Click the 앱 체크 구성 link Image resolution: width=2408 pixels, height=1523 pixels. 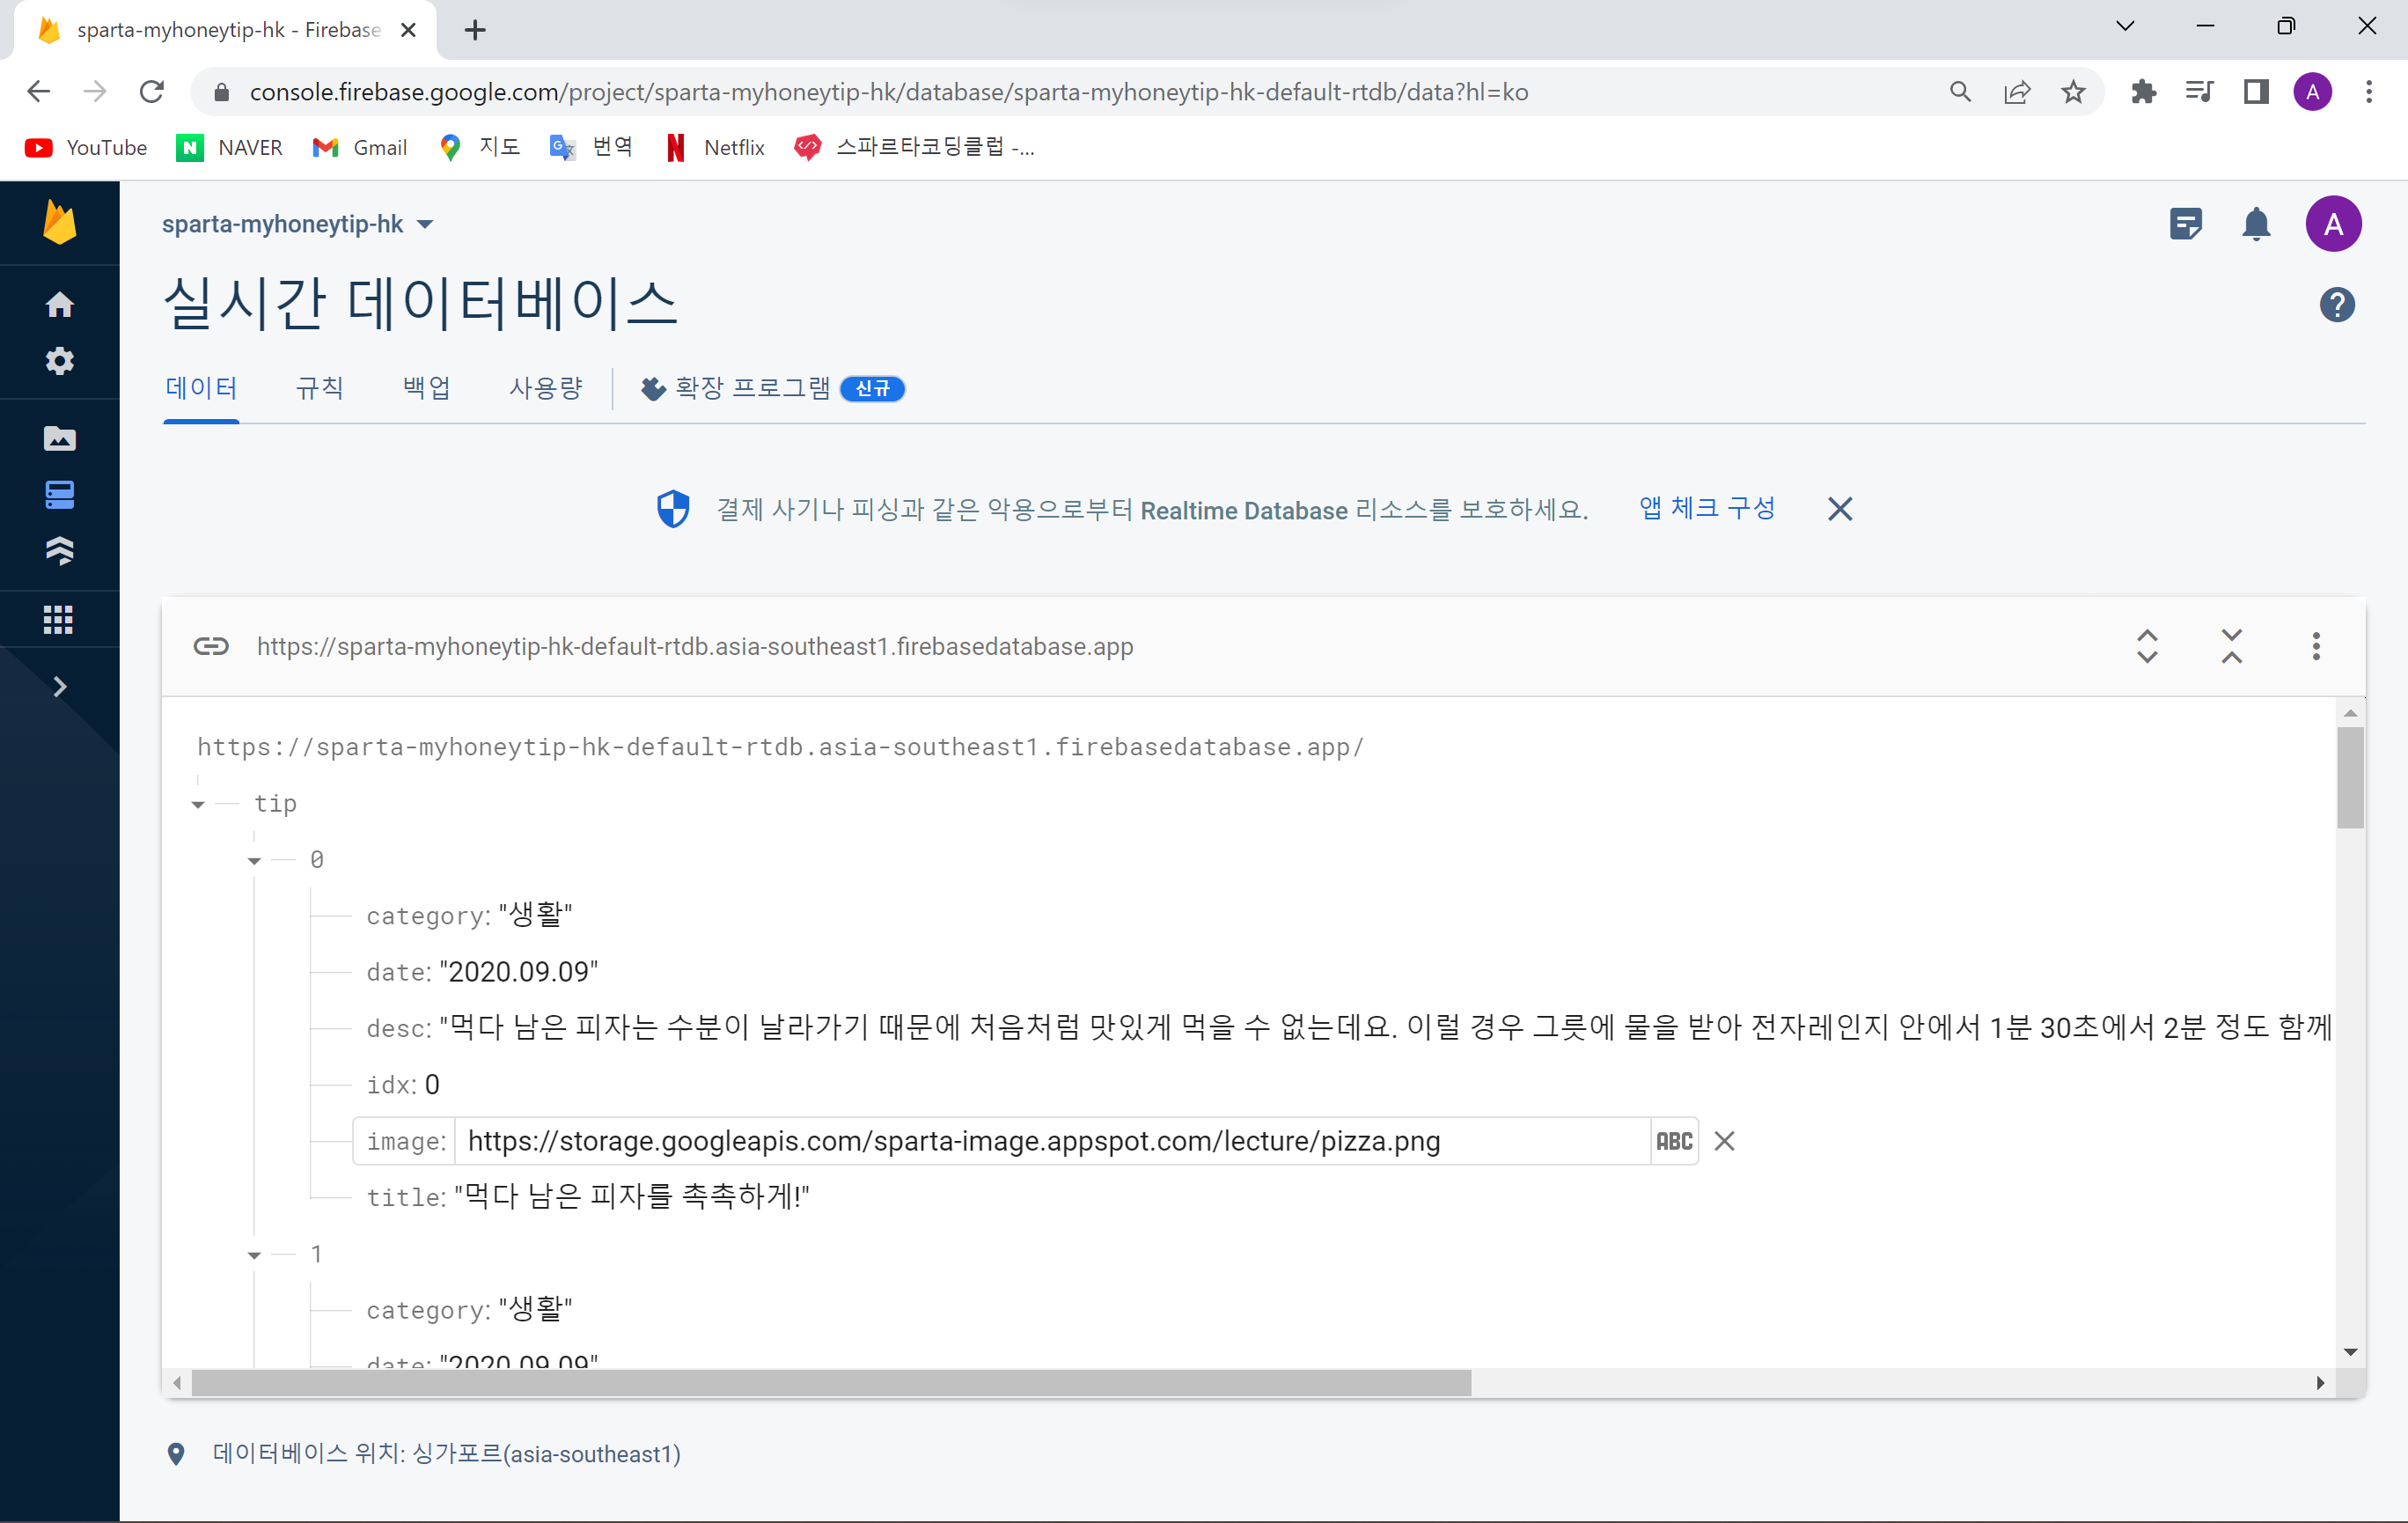[x=1707, y=509]
